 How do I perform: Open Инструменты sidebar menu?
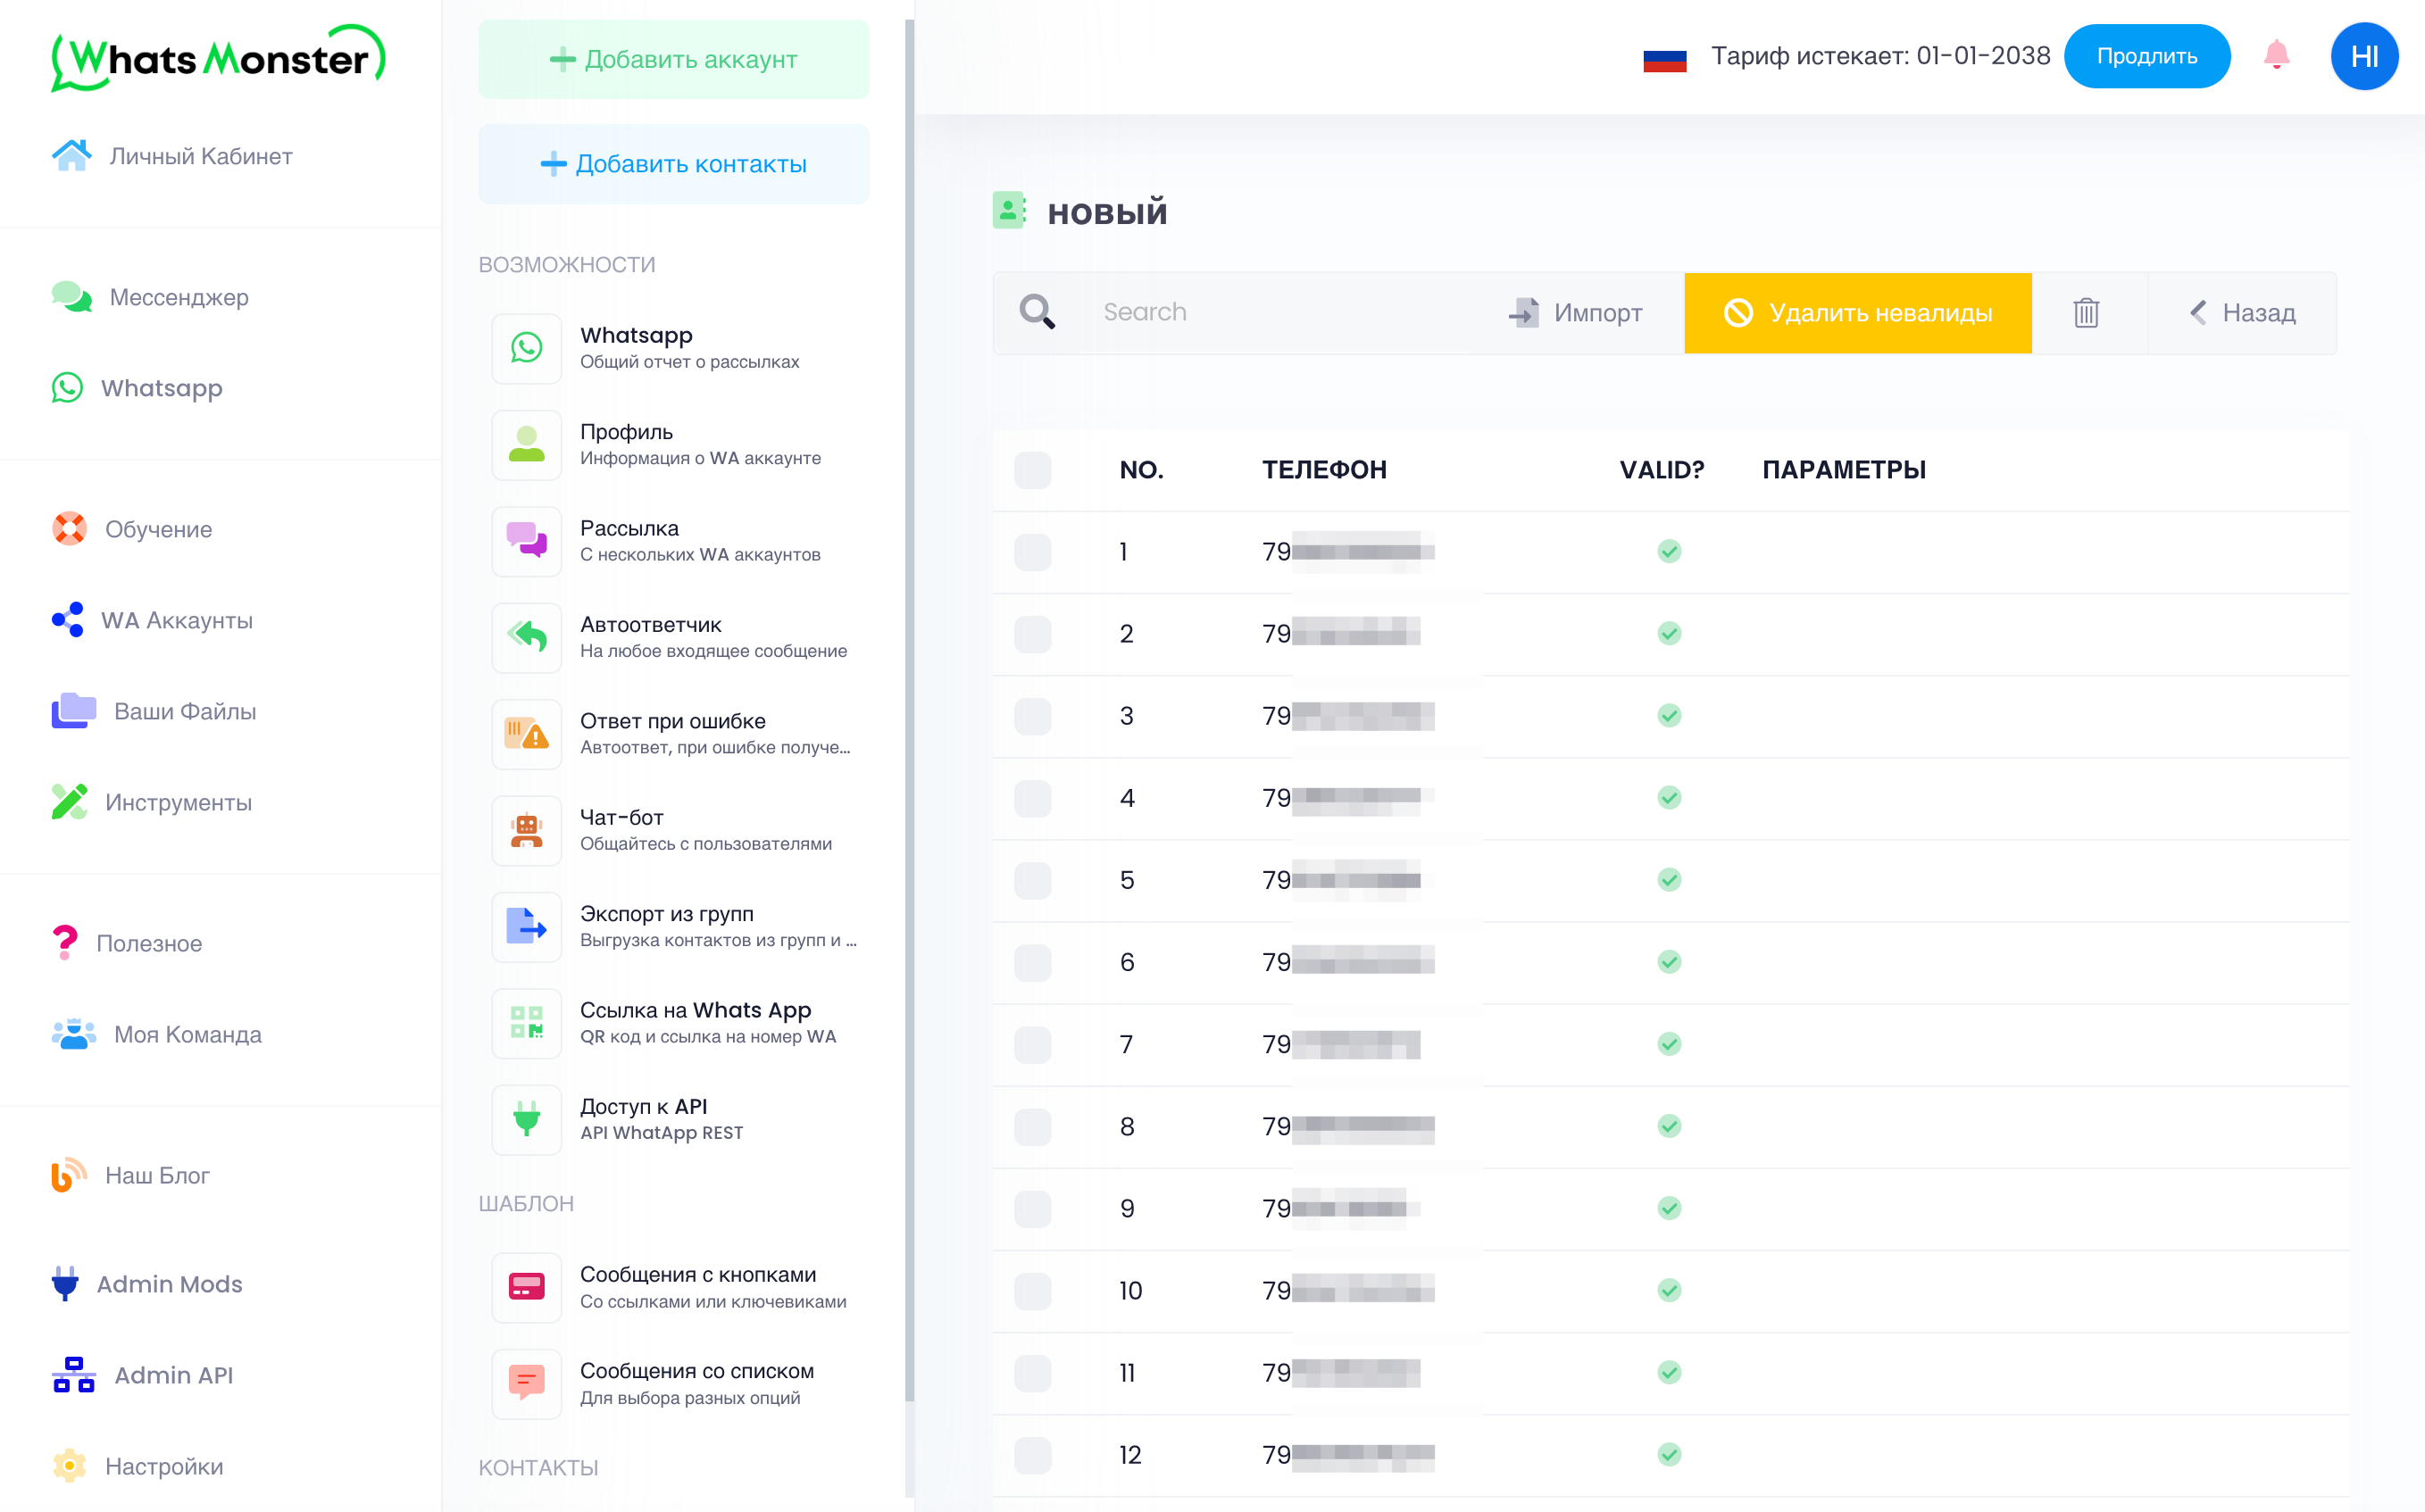(177, 802)
